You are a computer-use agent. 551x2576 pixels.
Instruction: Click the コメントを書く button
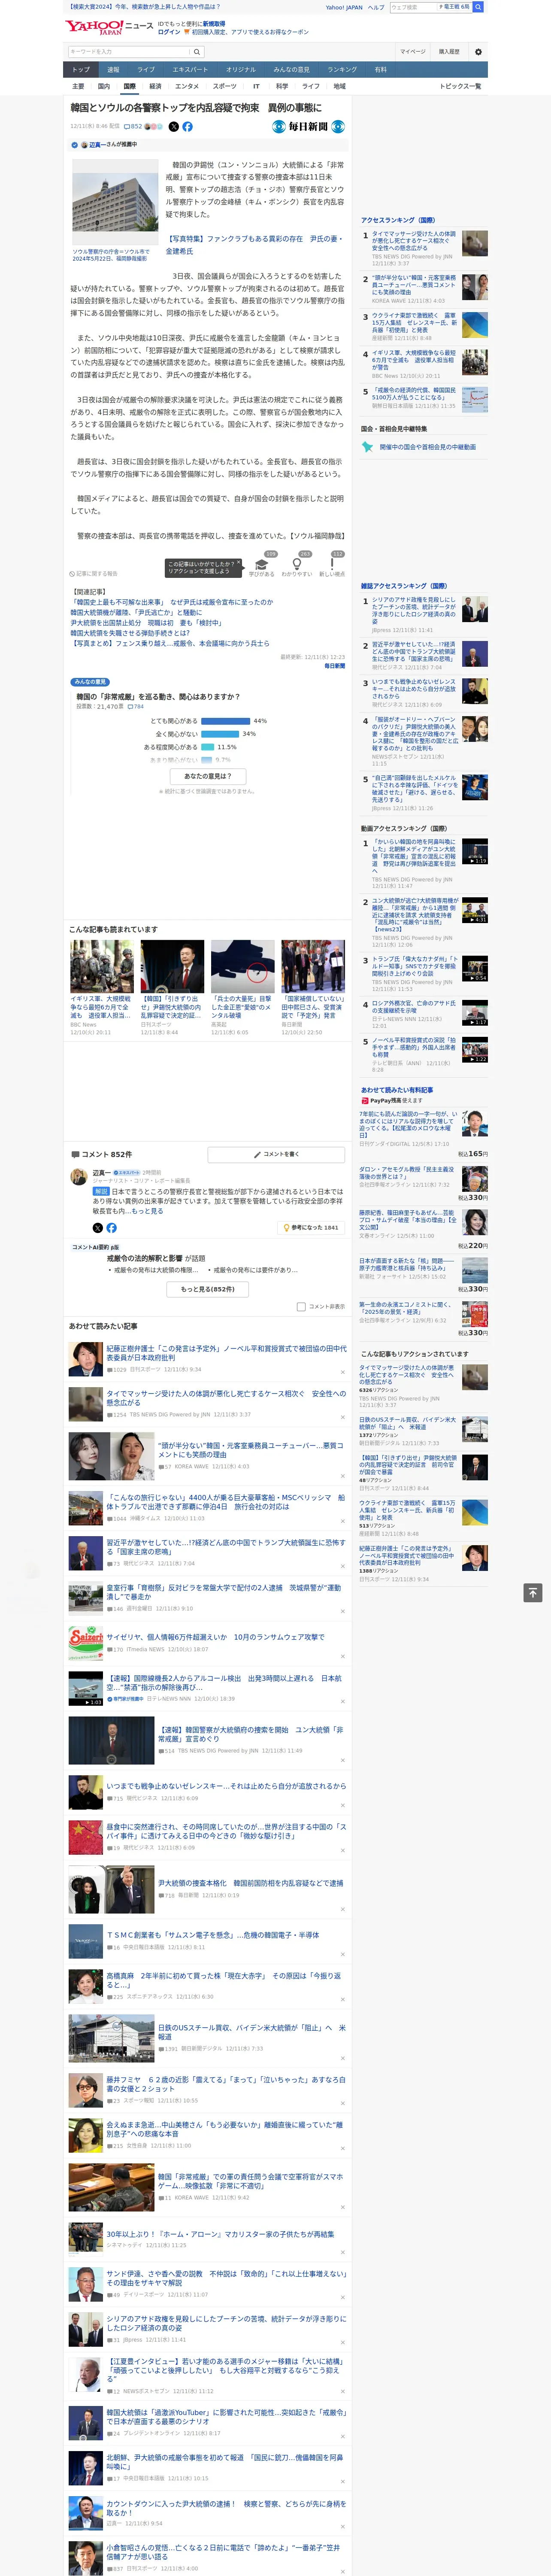[277, 1154]
